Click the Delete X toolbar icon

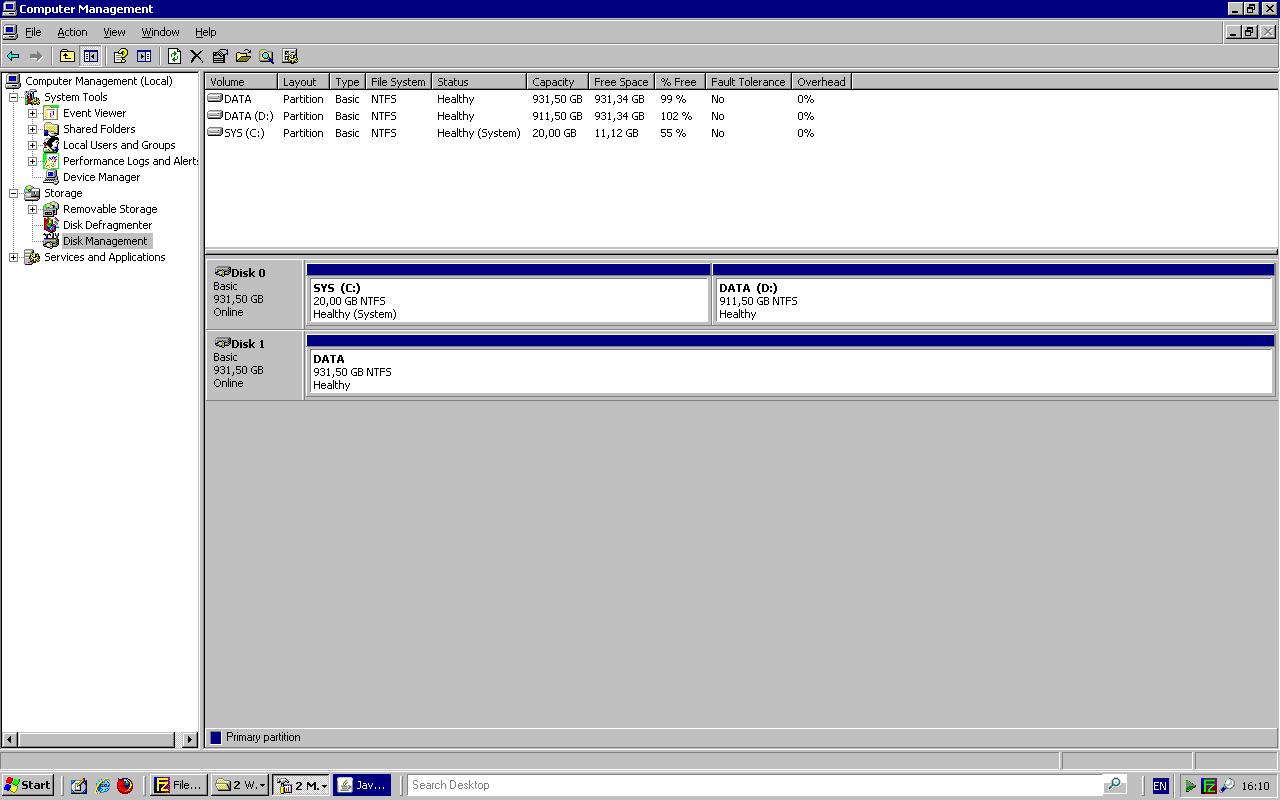point(196,56)
